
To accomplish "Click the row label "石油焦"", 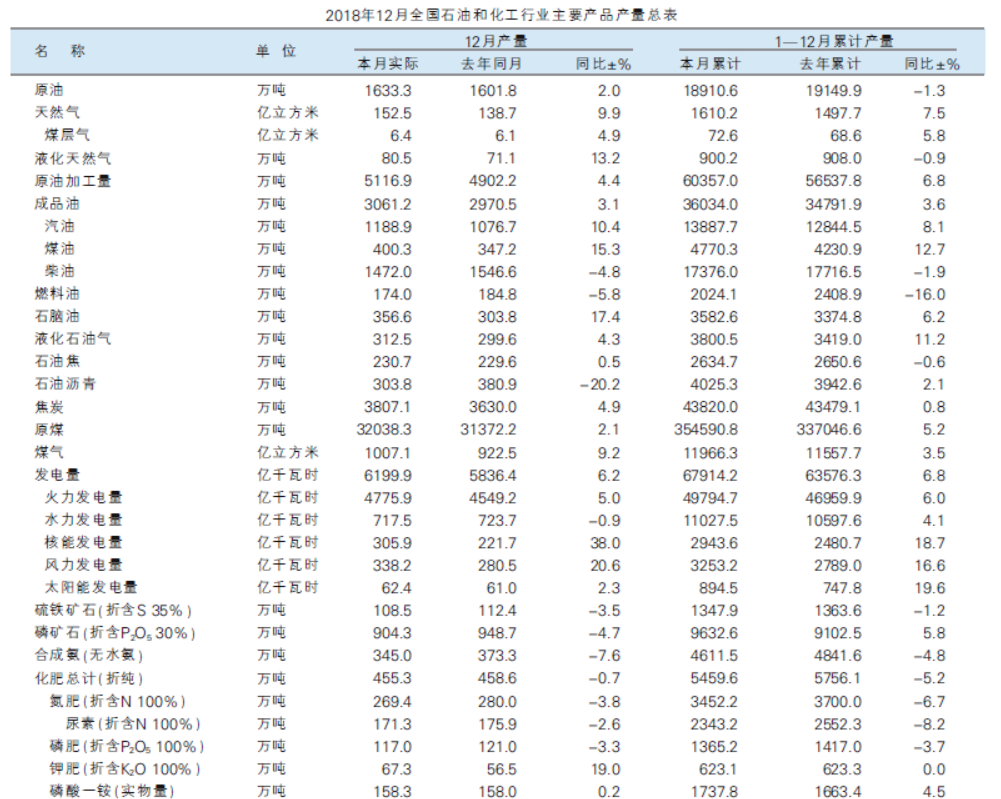I will point(57,361).
